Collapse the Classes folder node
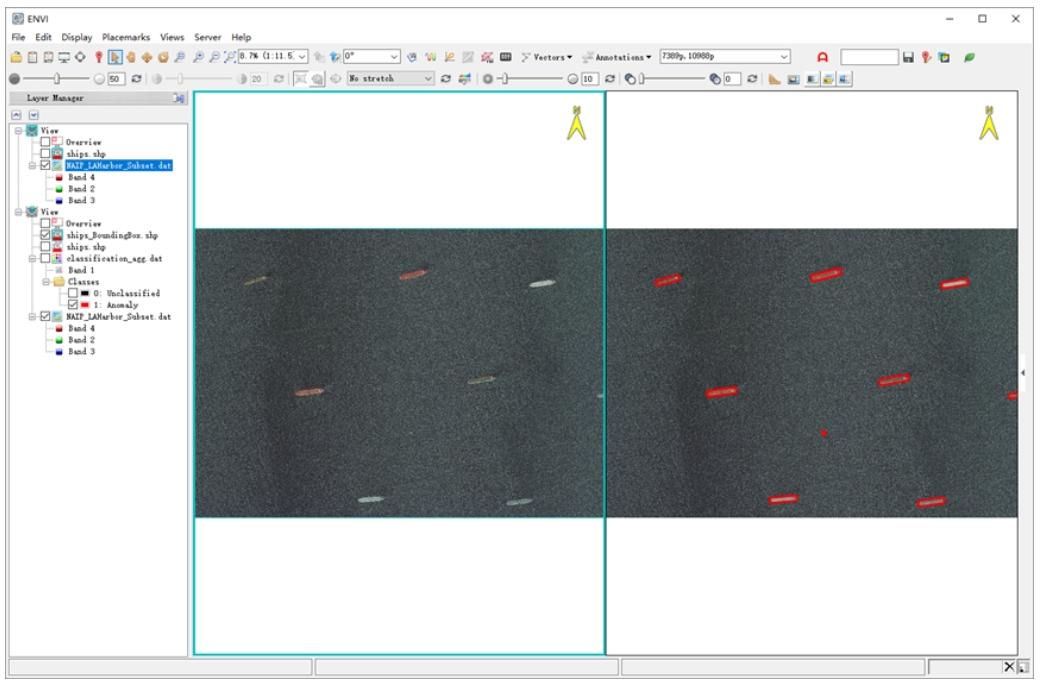The width and height of the screenshot is (1042, 687). click(46, 282)
